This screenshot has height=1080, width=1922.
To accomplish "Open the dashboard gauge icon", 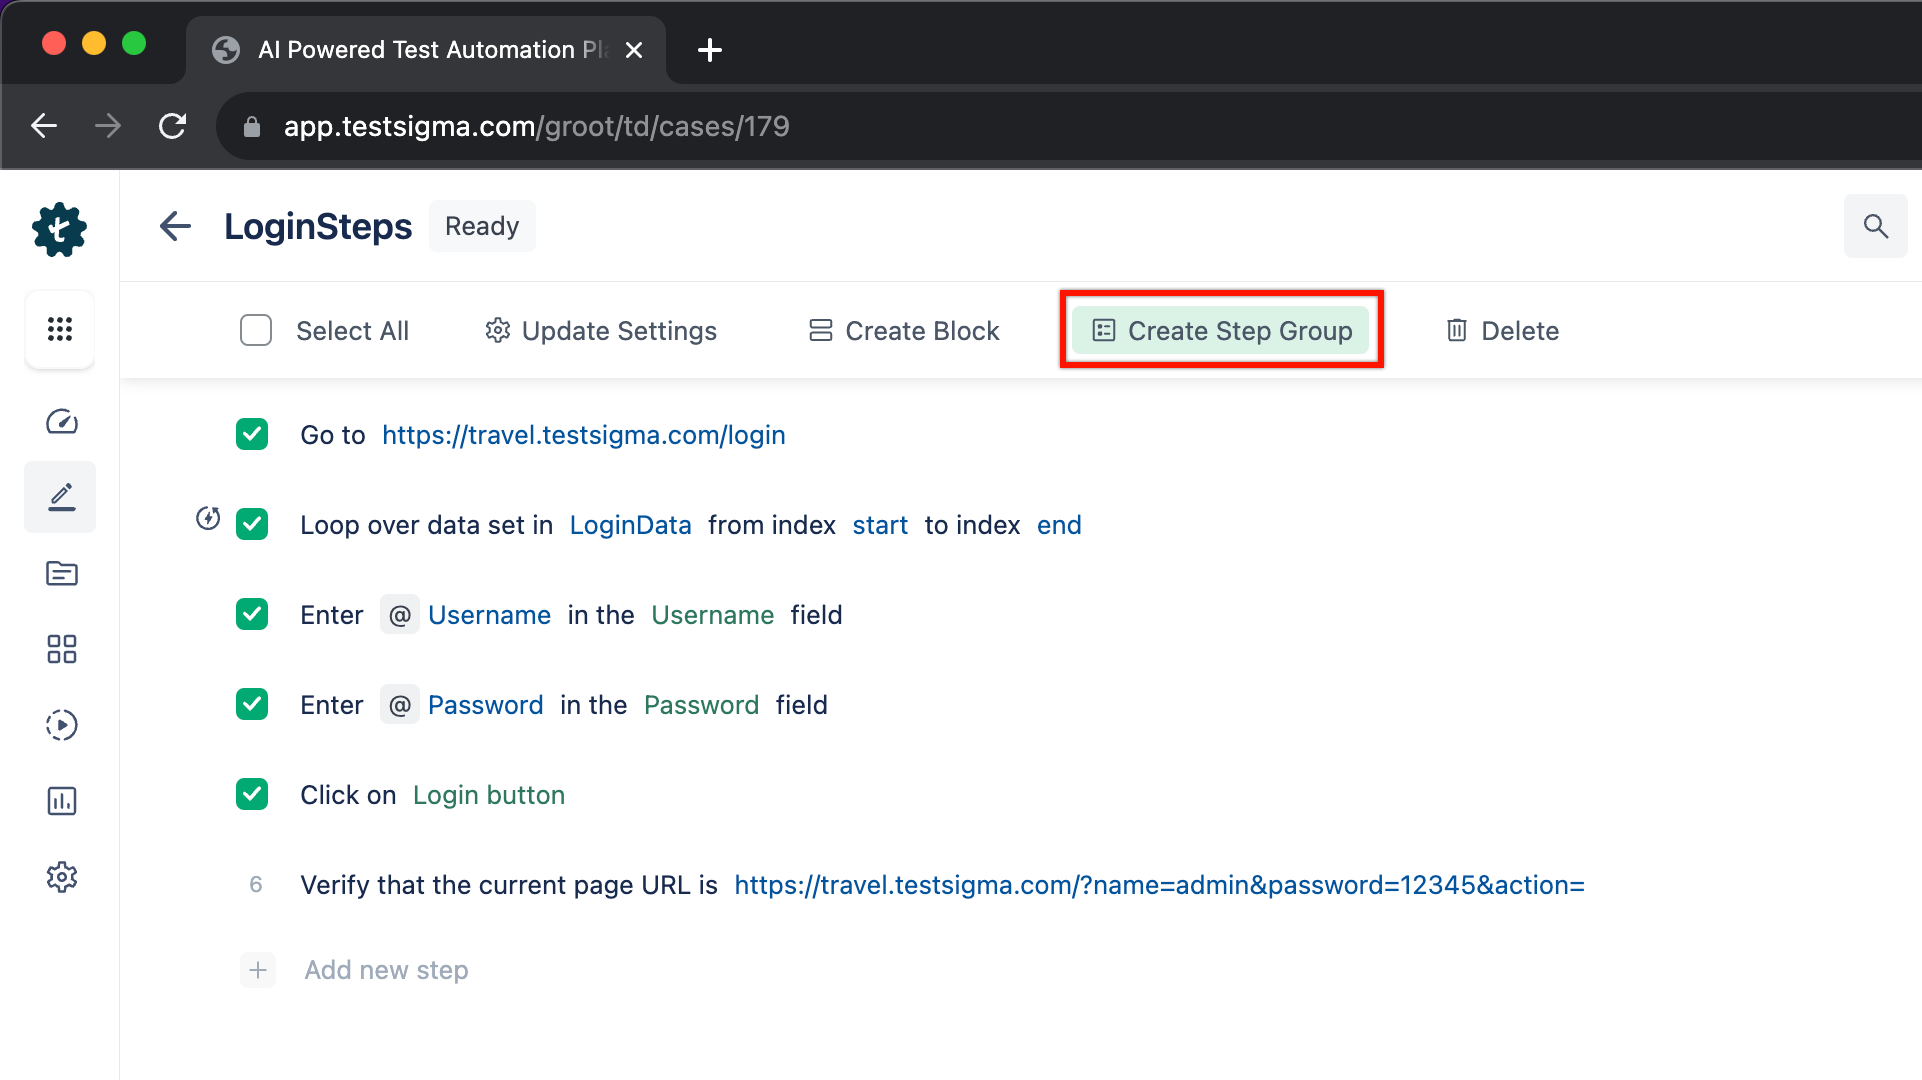I will 62,422.
